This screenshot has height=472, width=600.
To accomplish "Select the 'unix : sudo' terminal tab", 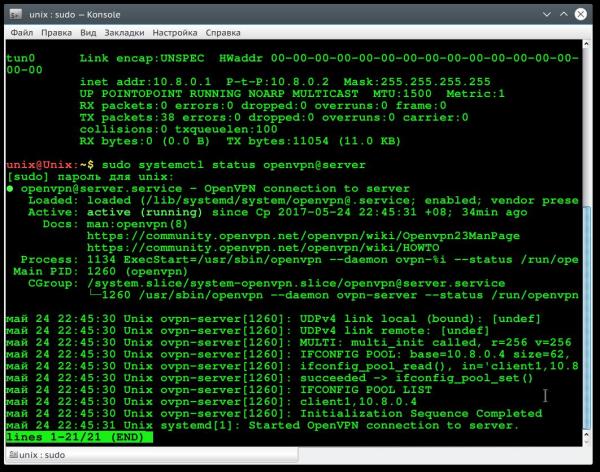I will point(152,455).
